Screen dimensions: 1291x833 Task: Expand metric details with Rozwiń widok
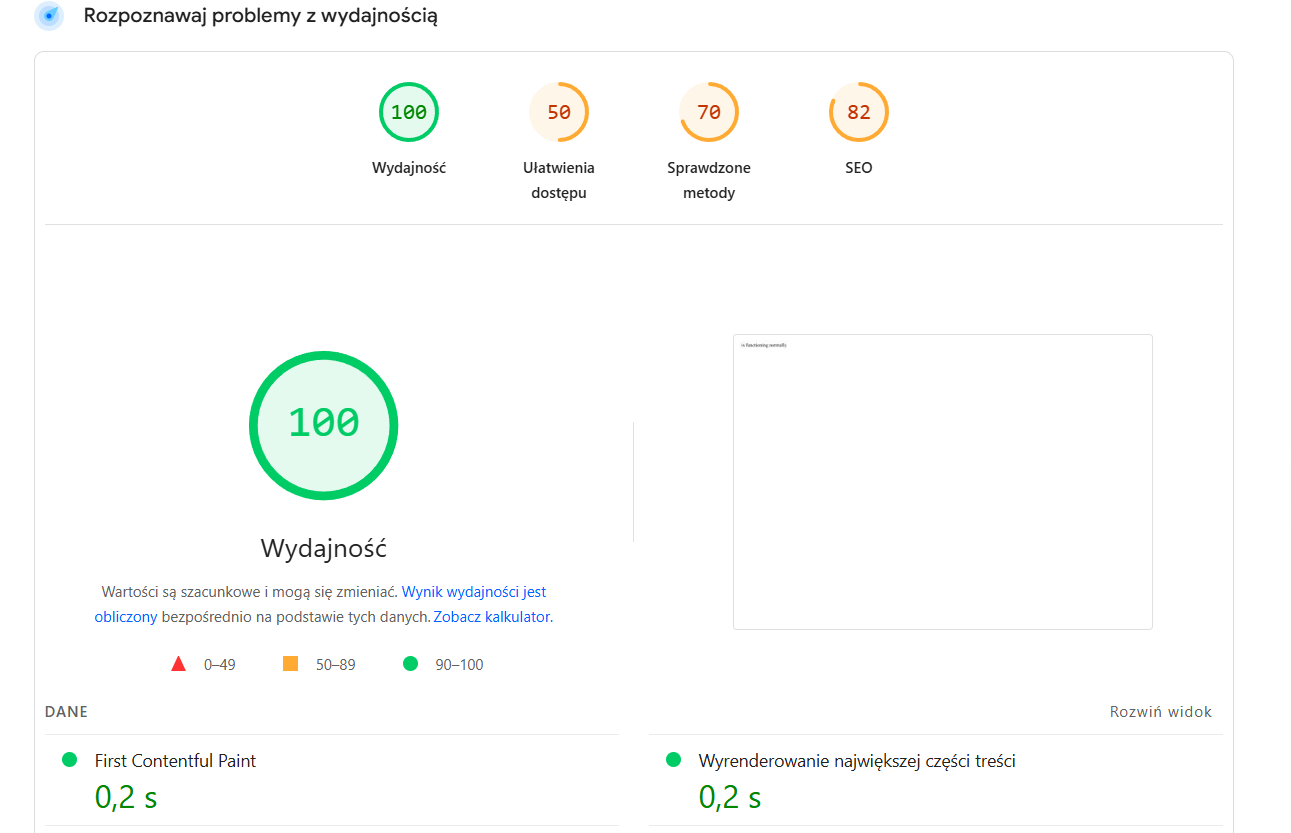[x=1160, y=712]
